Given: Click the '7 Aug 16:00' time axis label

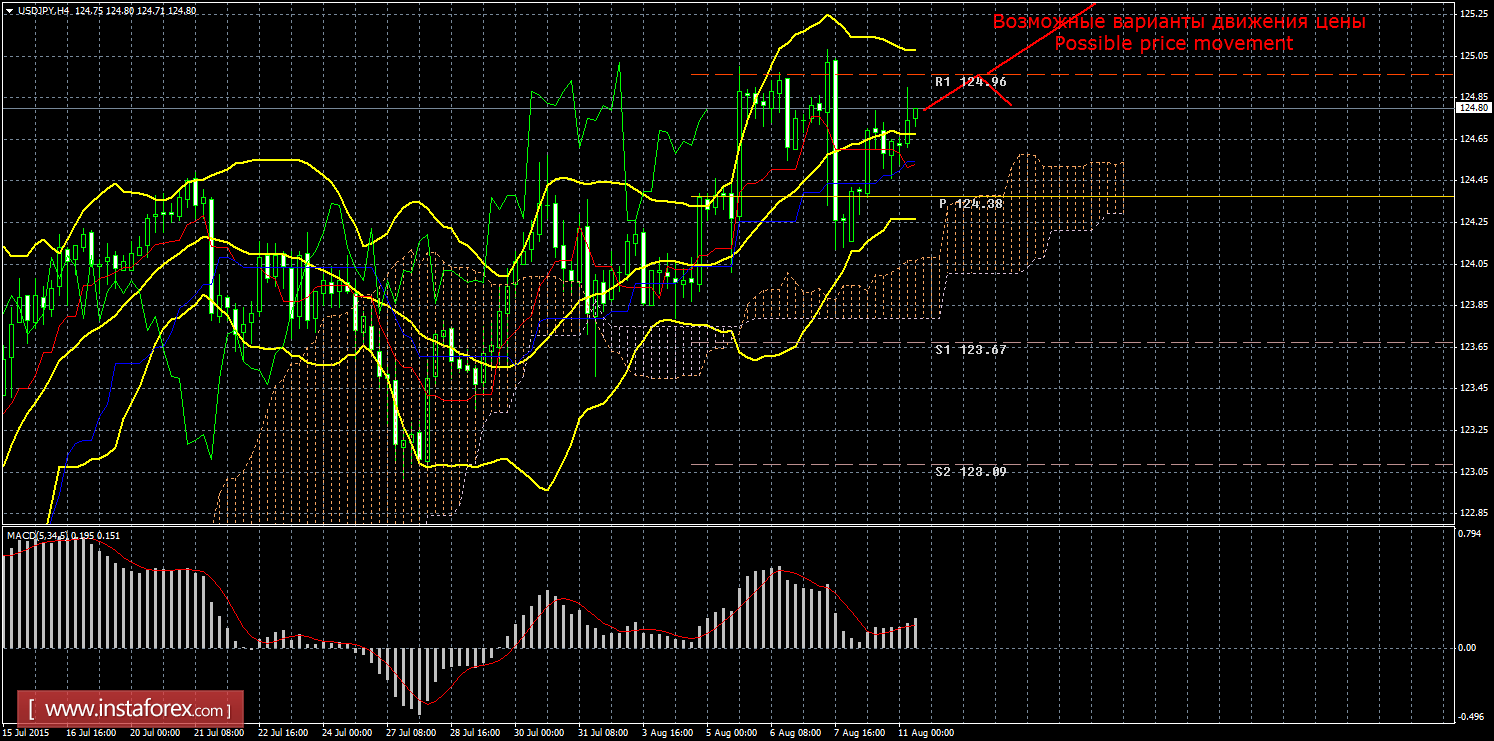Looking at the screenshot, I should tap(860, 733).
